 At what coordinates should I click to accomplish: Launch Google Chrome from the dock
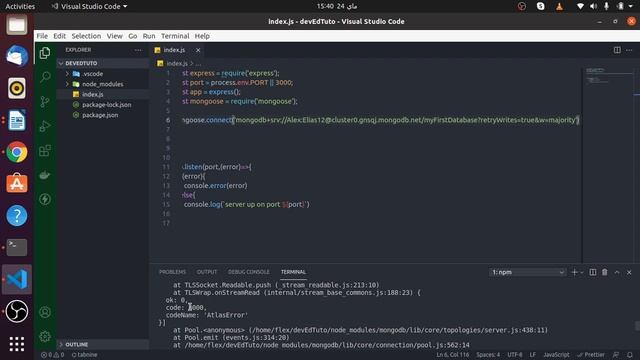(x=17, y=152)
